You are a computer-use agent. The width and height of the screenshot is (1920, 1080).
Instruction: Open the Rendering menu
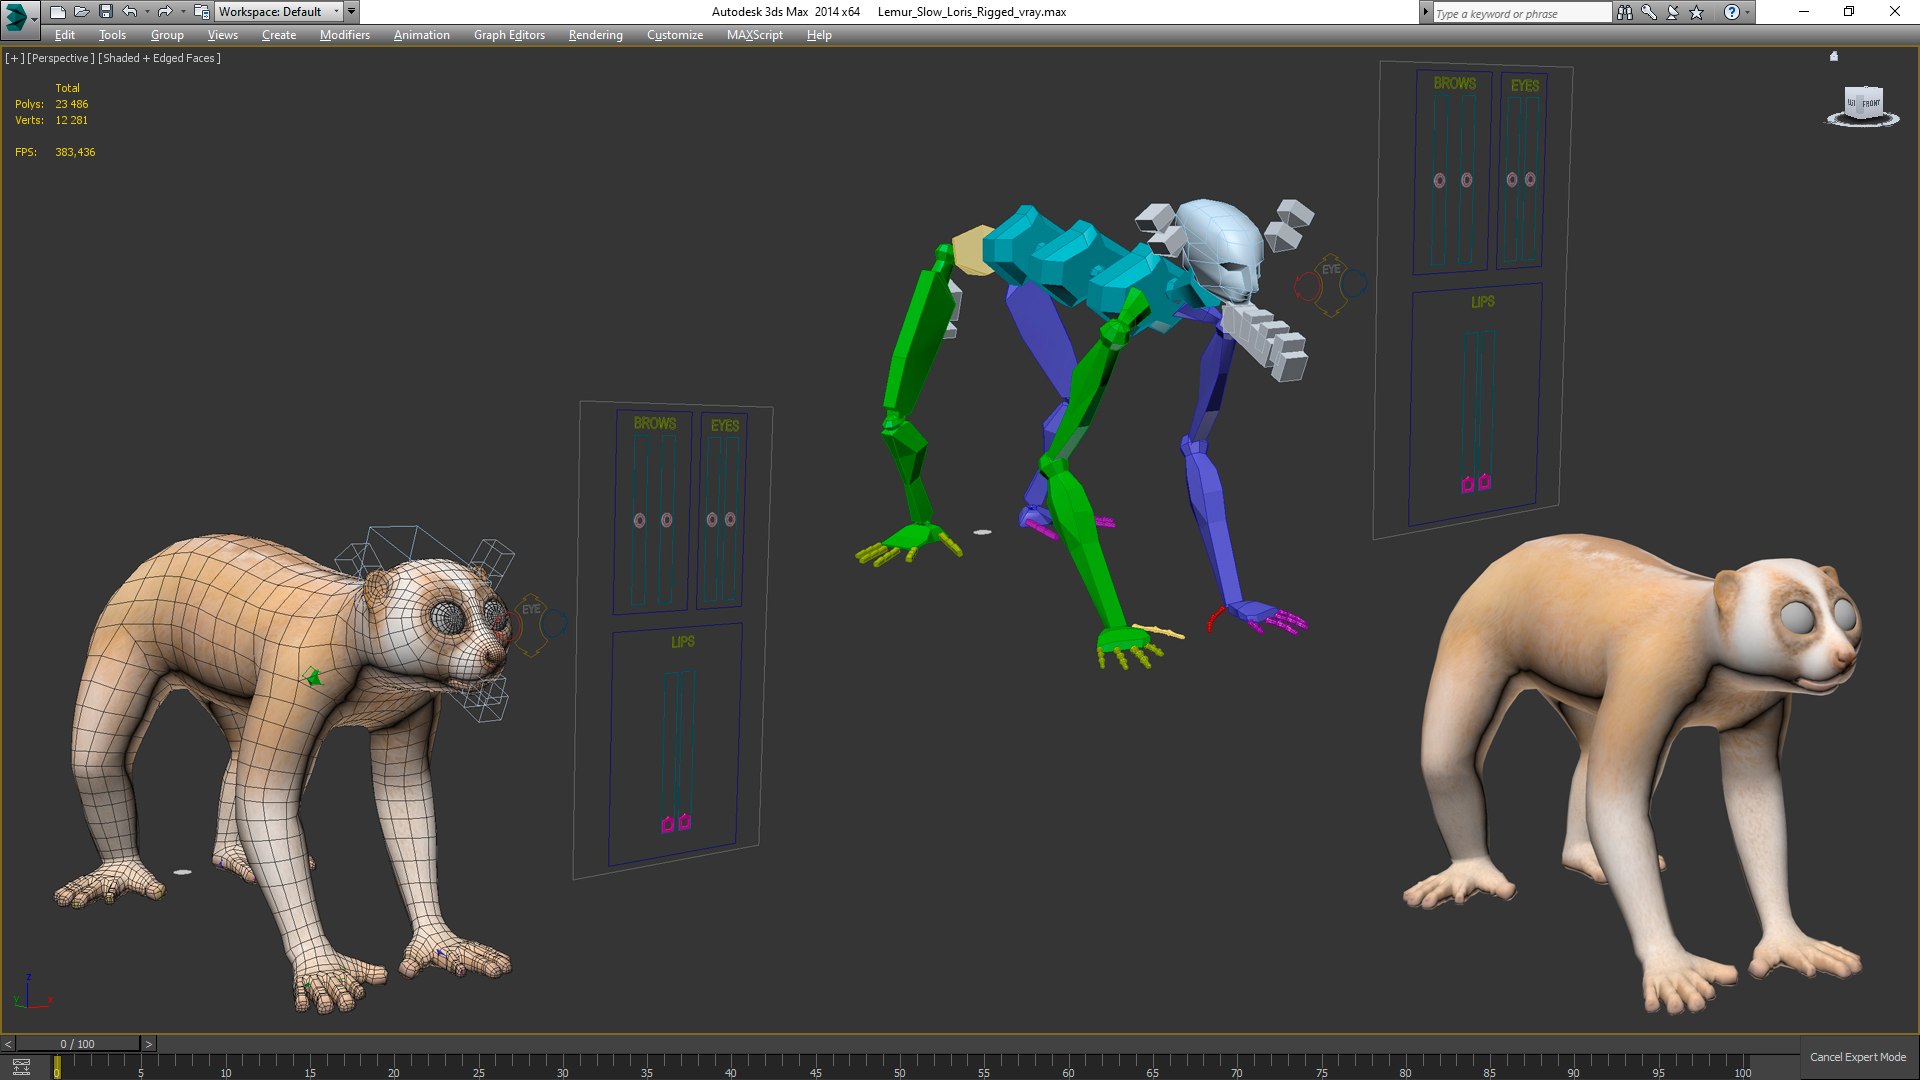tap(595, 35)
